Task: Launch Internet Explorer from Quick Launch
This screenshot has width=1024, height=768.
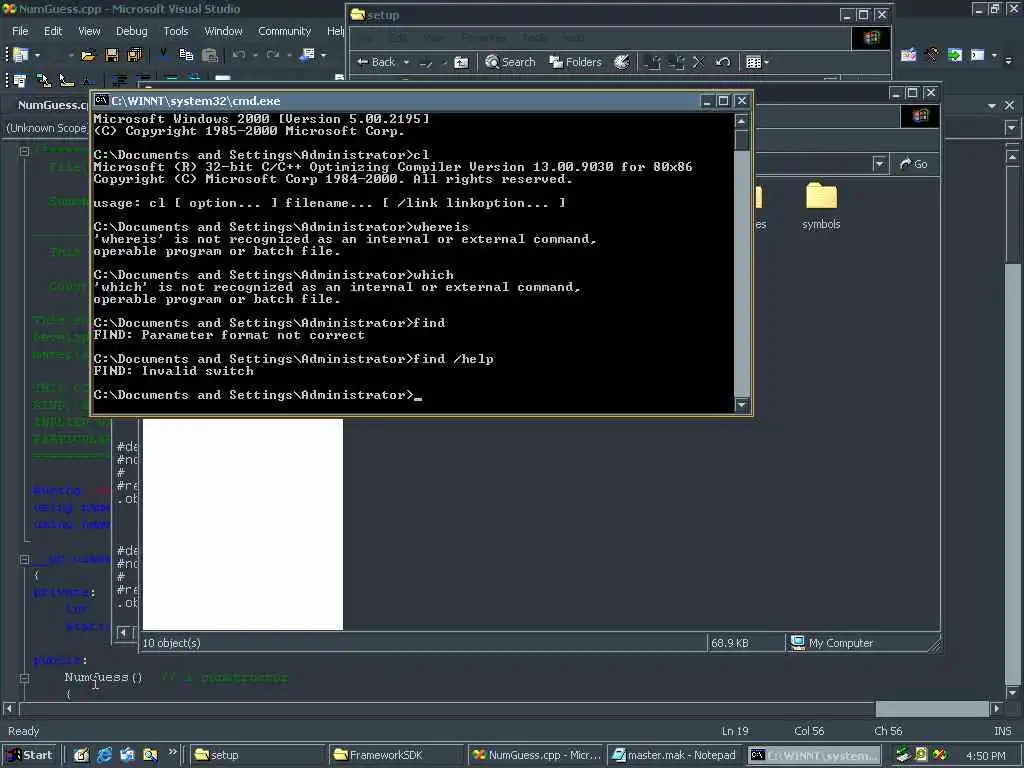Action: point(104,755)
